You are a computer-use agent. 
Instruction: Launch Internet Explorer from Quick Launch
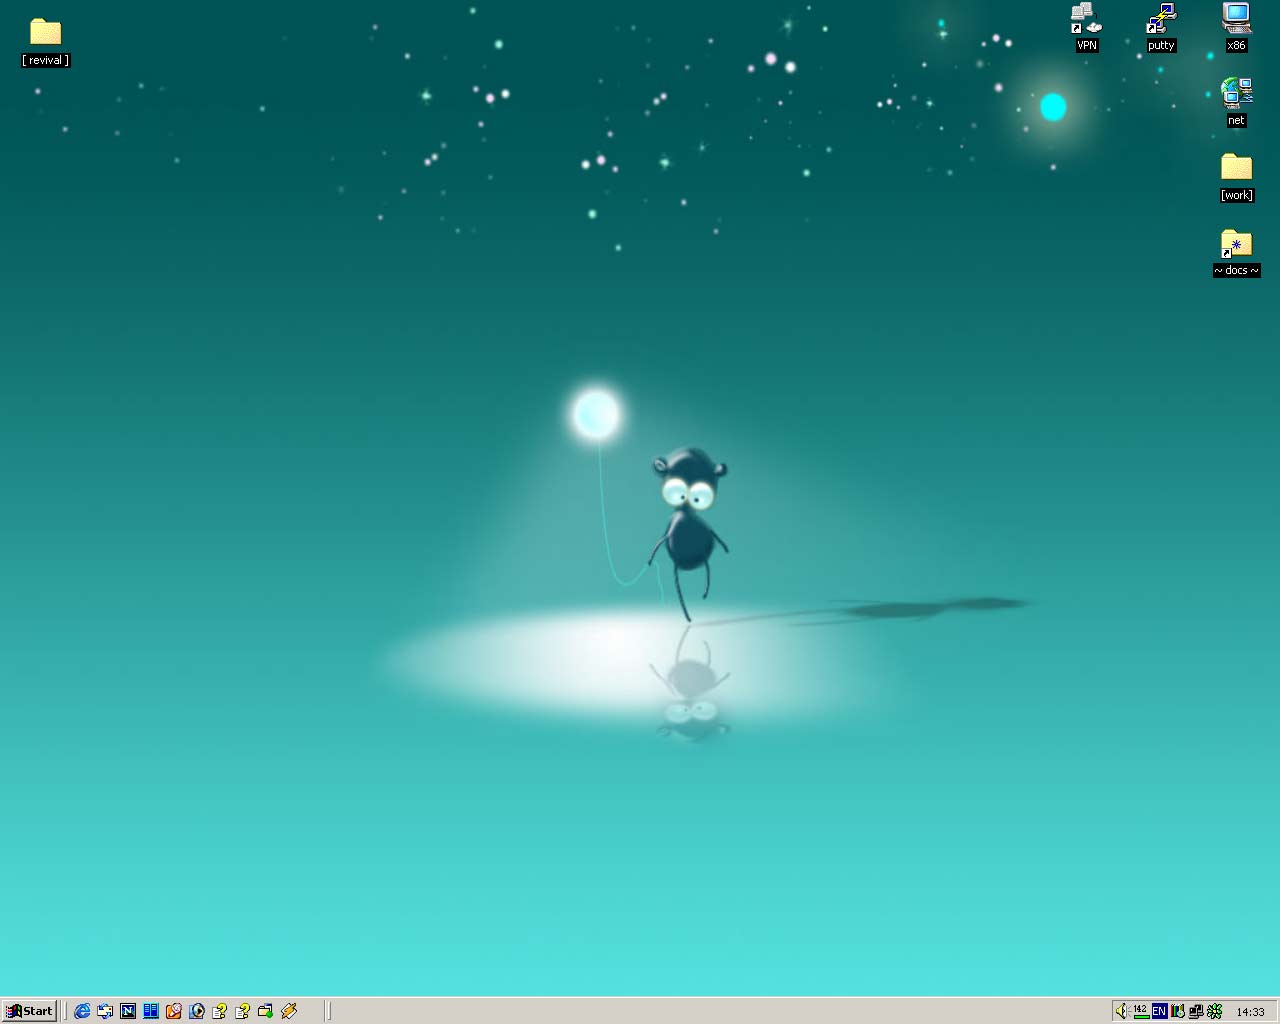click(82, 1011)
